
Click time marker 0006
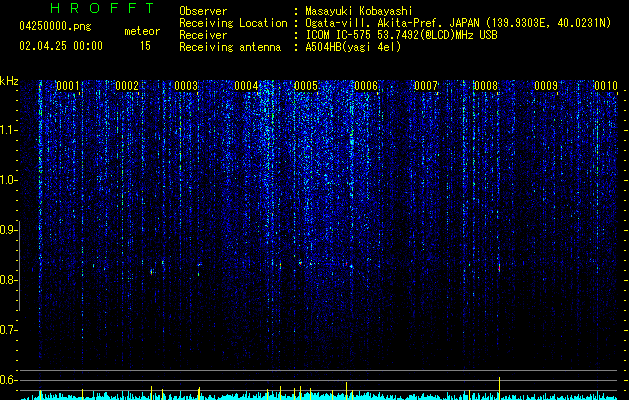point(366,86)
